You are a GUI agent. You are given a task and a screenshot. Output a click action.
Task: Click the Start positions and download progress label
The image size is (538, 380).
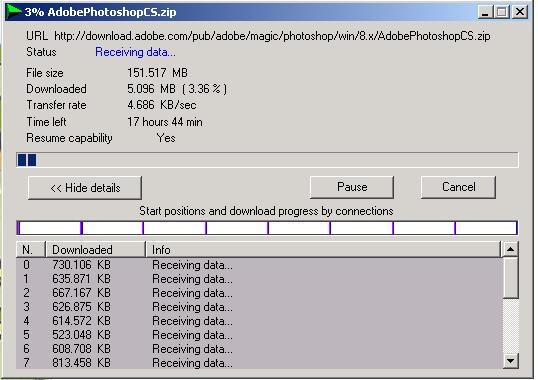click(x=266, y=211)
